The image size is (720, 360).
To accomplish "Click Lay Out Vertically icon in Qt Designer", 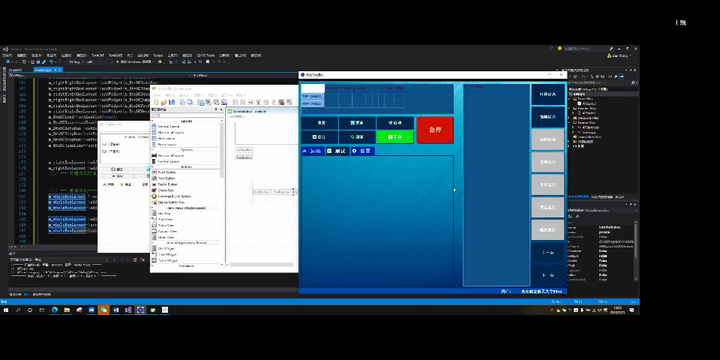I will coord(242,102).
